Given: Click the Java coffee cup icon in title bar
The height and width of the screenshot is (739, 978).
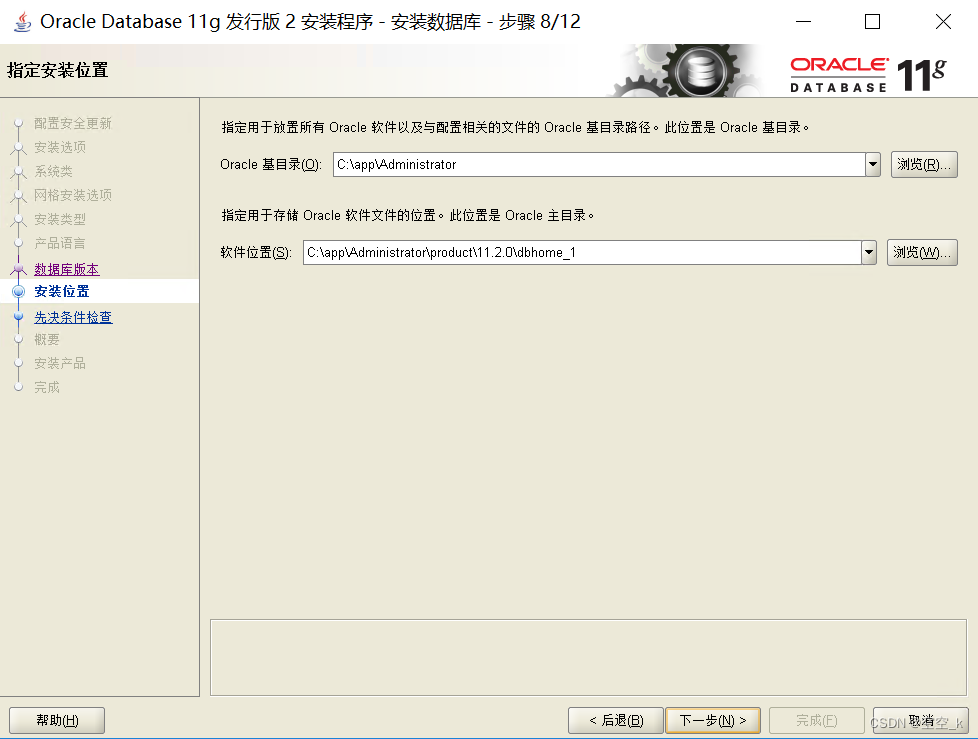Looking at the screenshot, I should [x=21, y=20].
